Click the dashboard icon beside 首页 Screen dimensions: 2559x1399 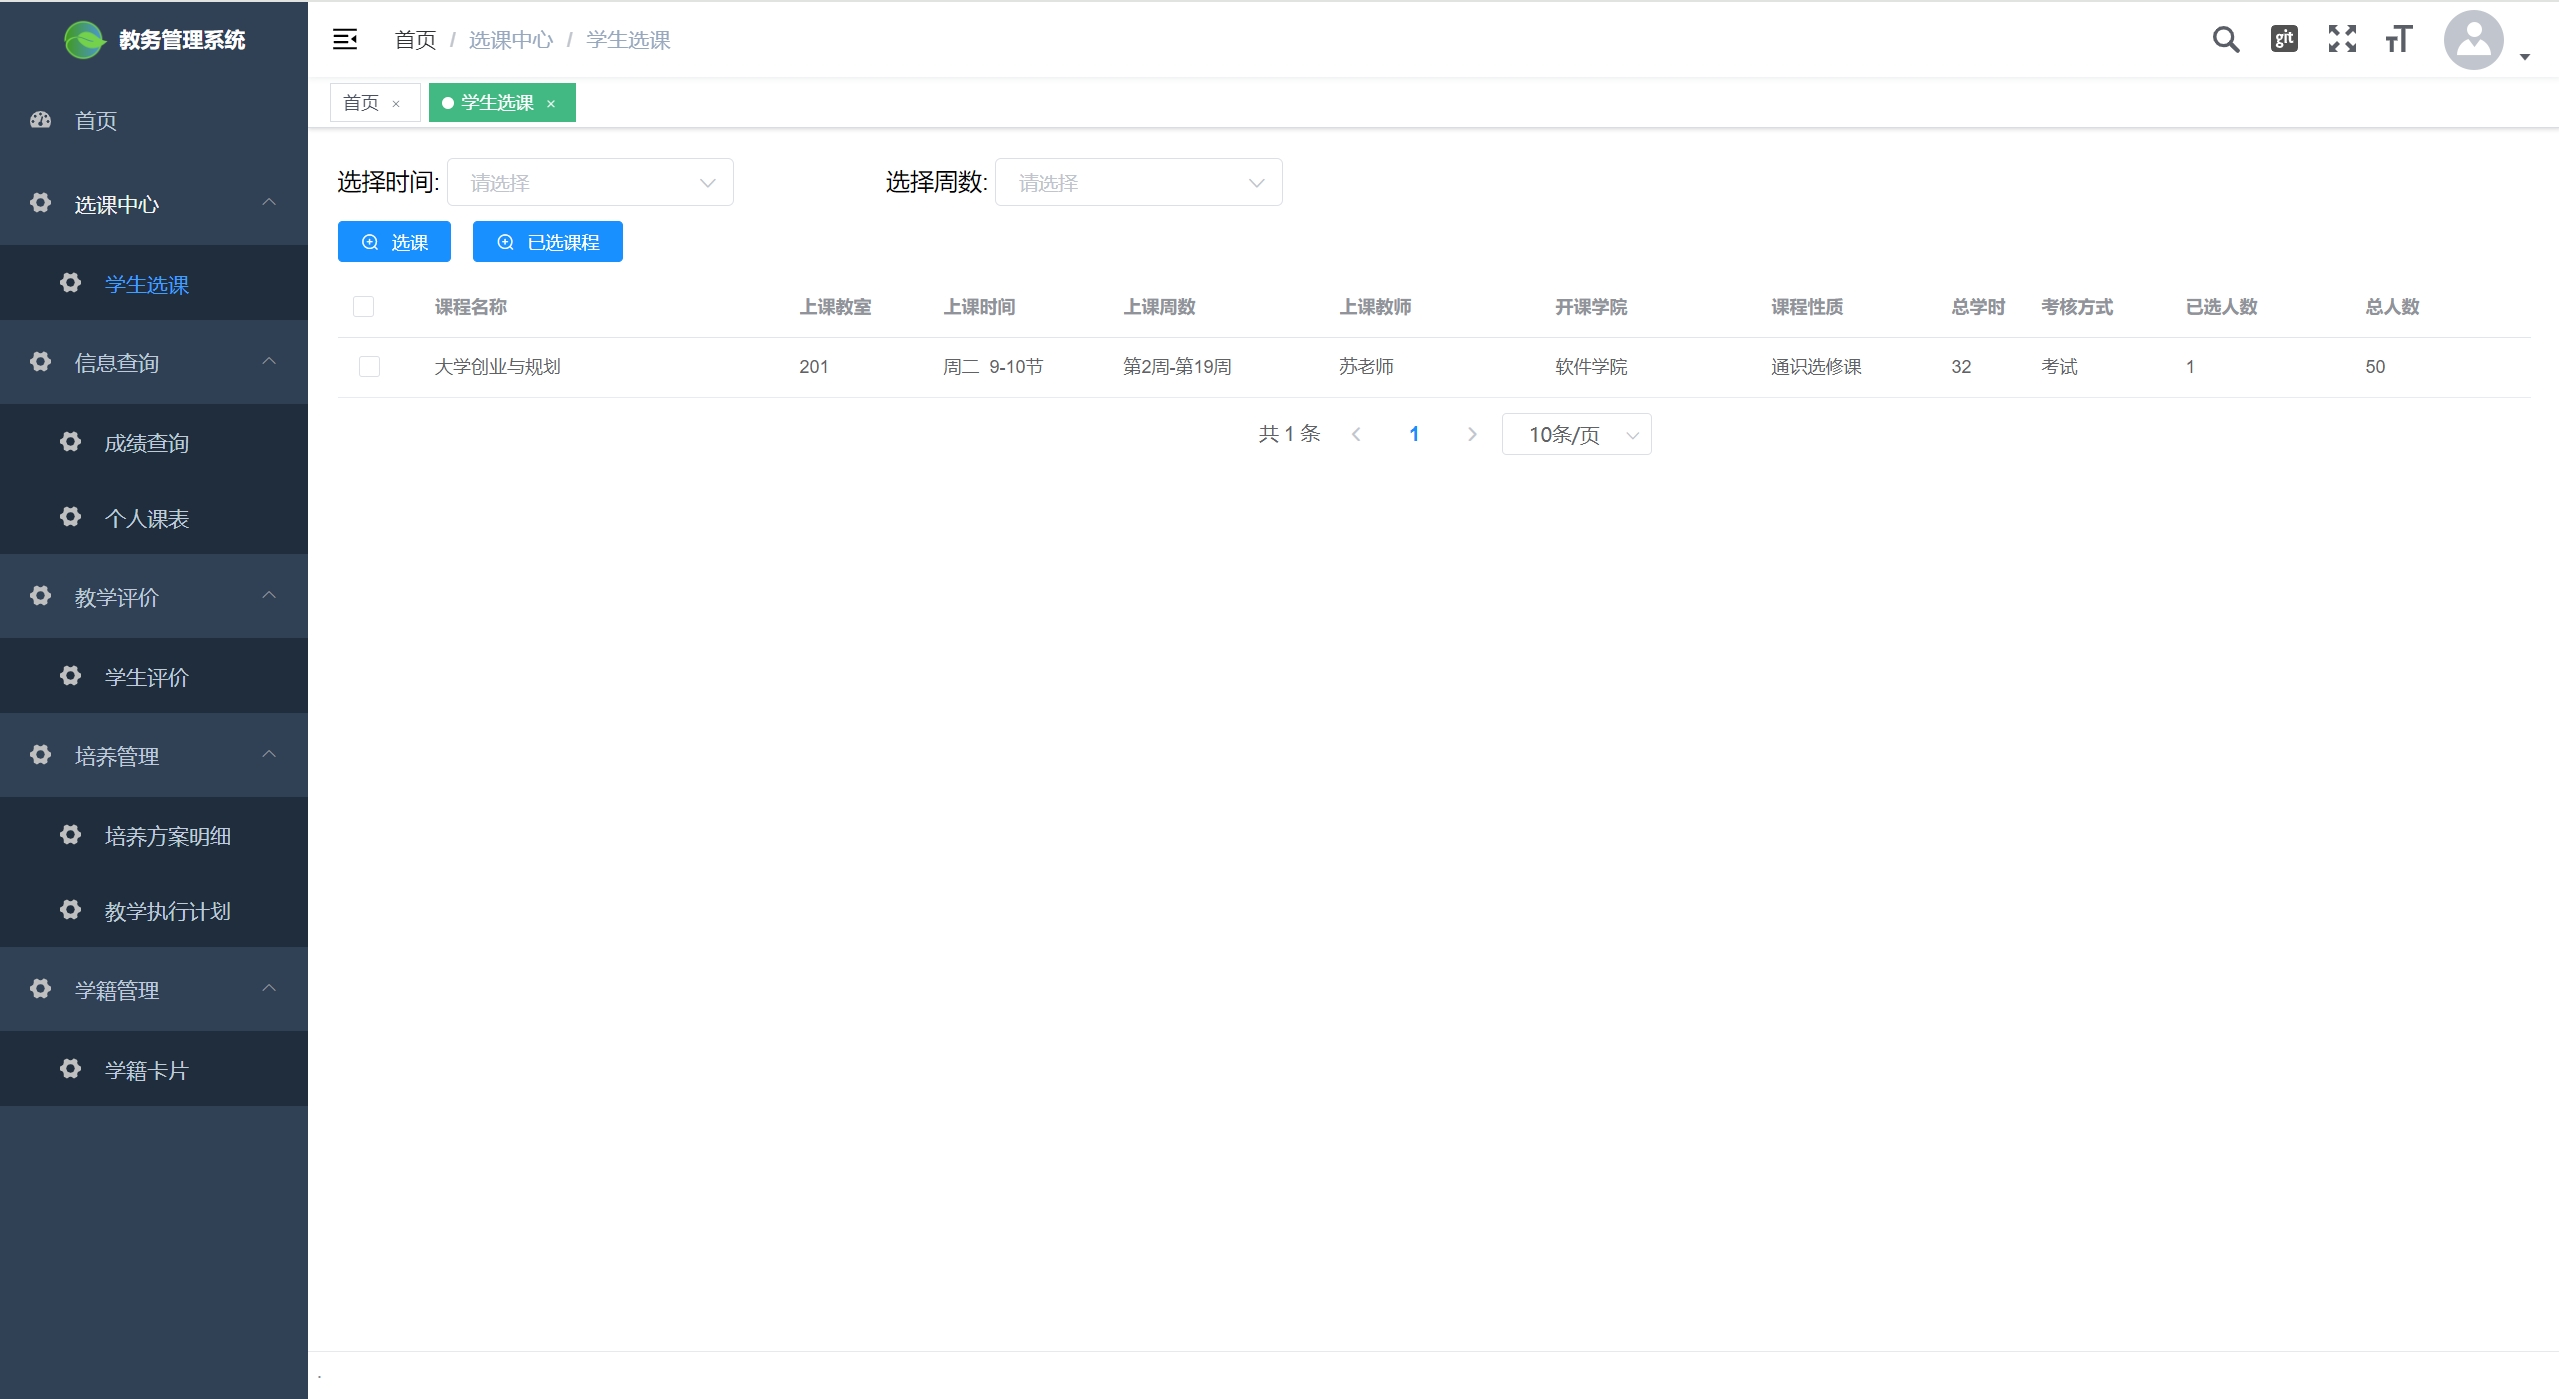point(40,120)
